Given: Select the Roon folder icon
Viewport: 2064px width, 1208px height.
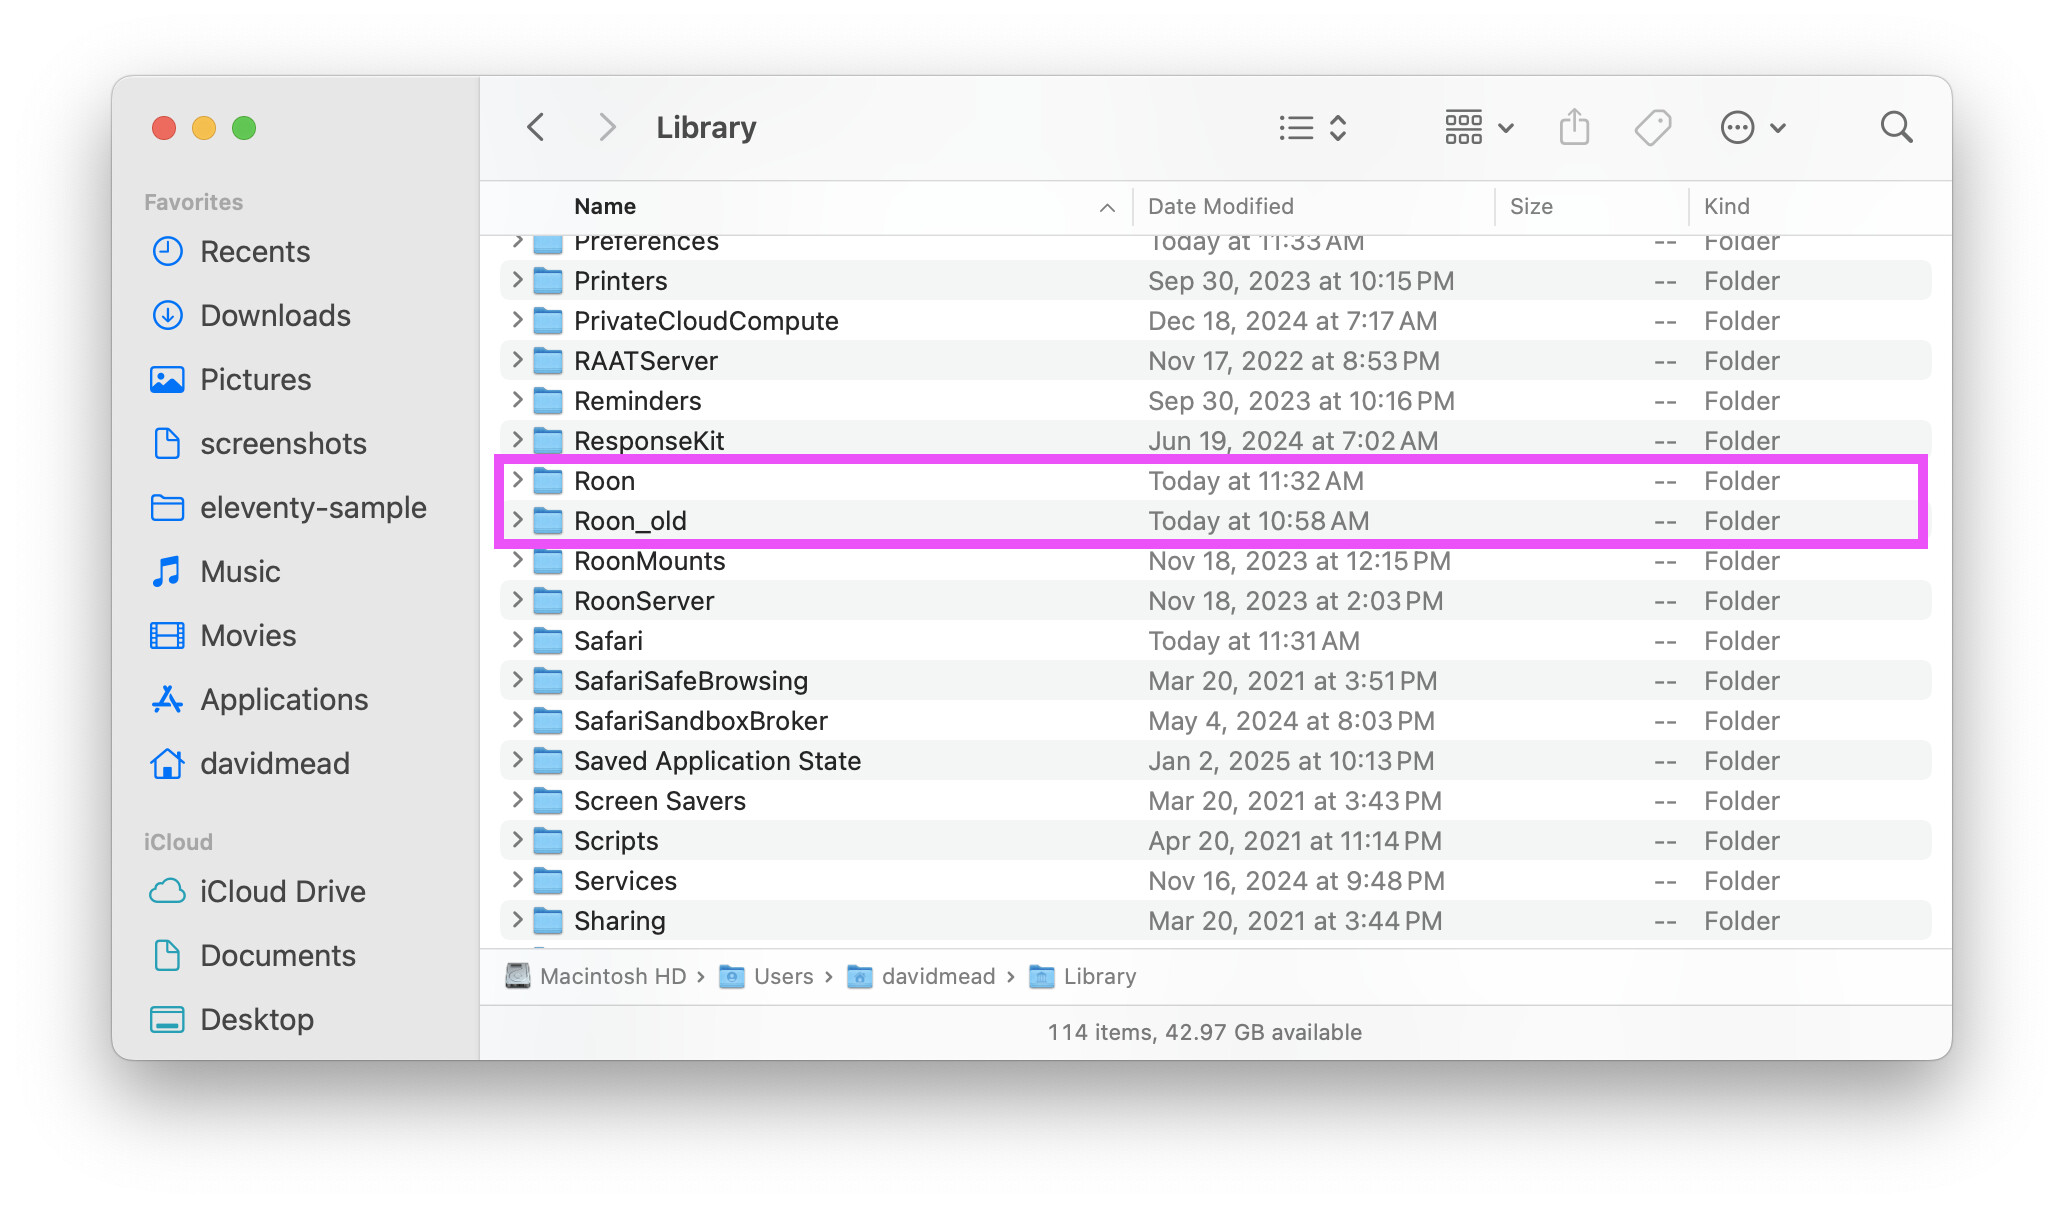Looking at the screenshot, I should [548, 481].
